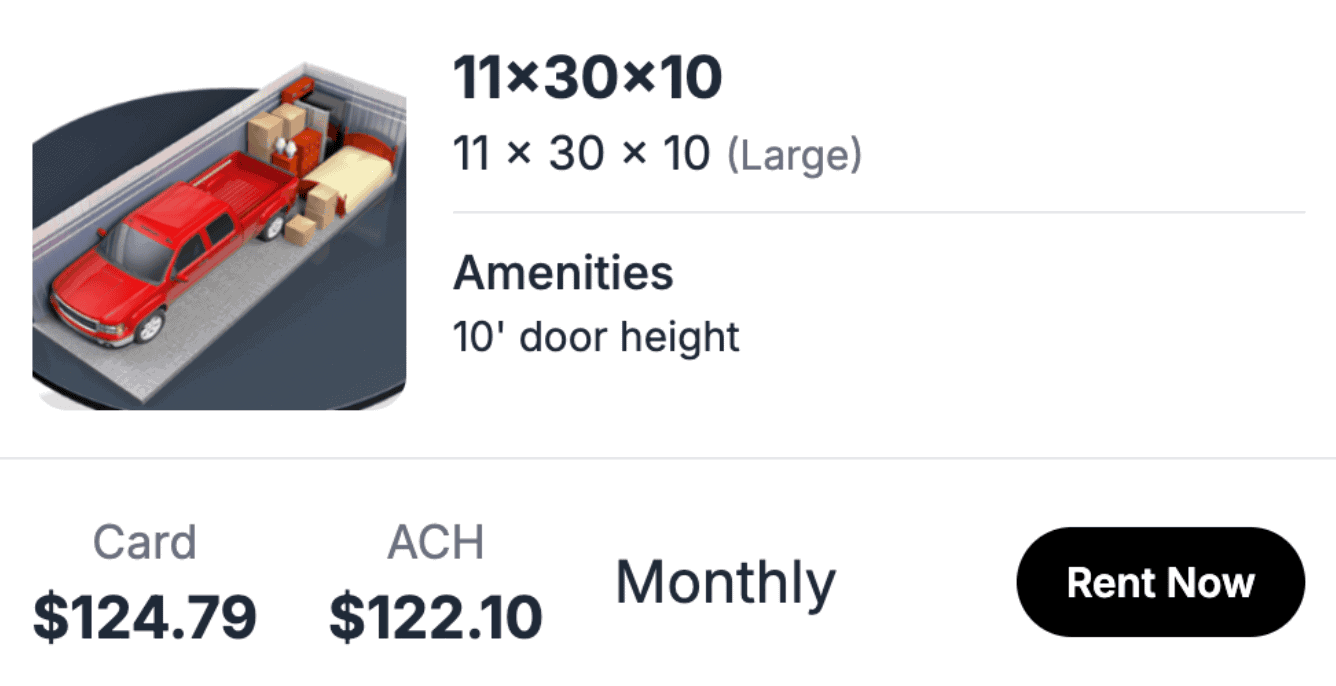
Task: Click the single box behind the truck's rear wheel
Action: (299, 231)
